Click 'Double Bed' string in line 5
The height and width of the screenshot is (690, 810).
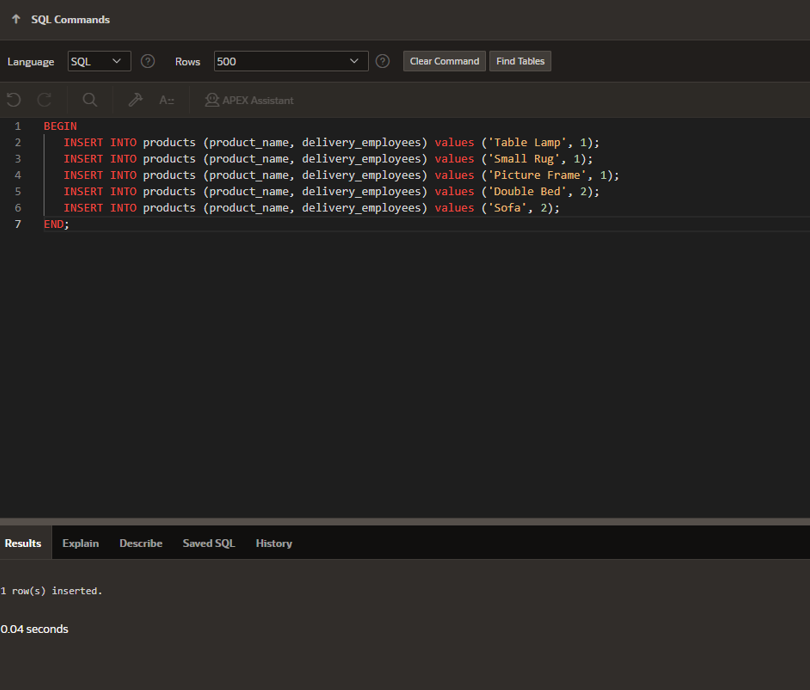pos(527,192)
